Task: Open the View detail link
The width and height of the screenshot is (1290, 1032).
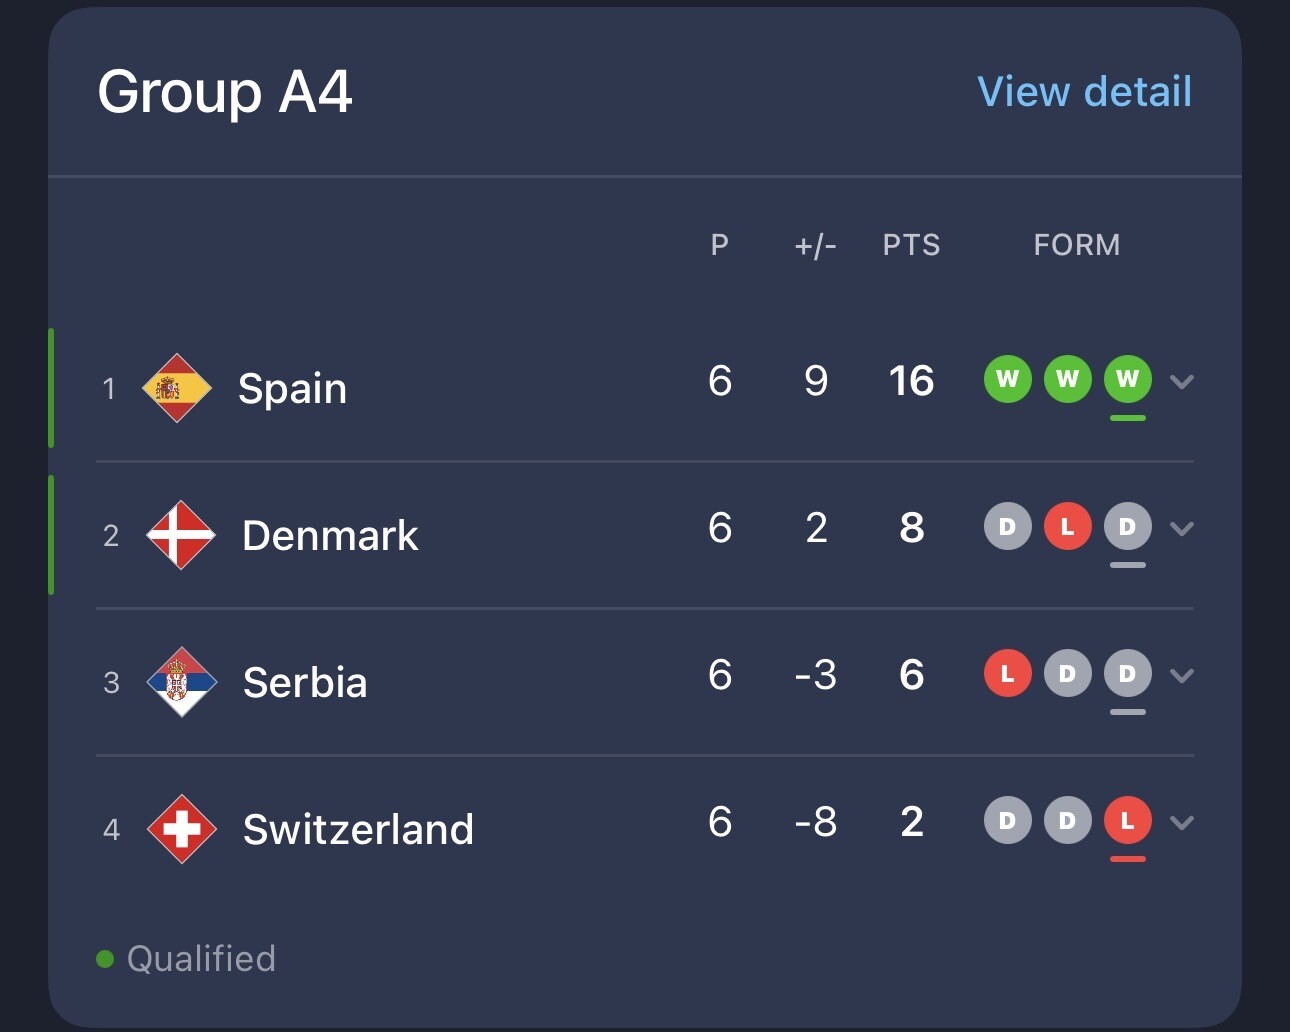Action: pos(1084,92)
